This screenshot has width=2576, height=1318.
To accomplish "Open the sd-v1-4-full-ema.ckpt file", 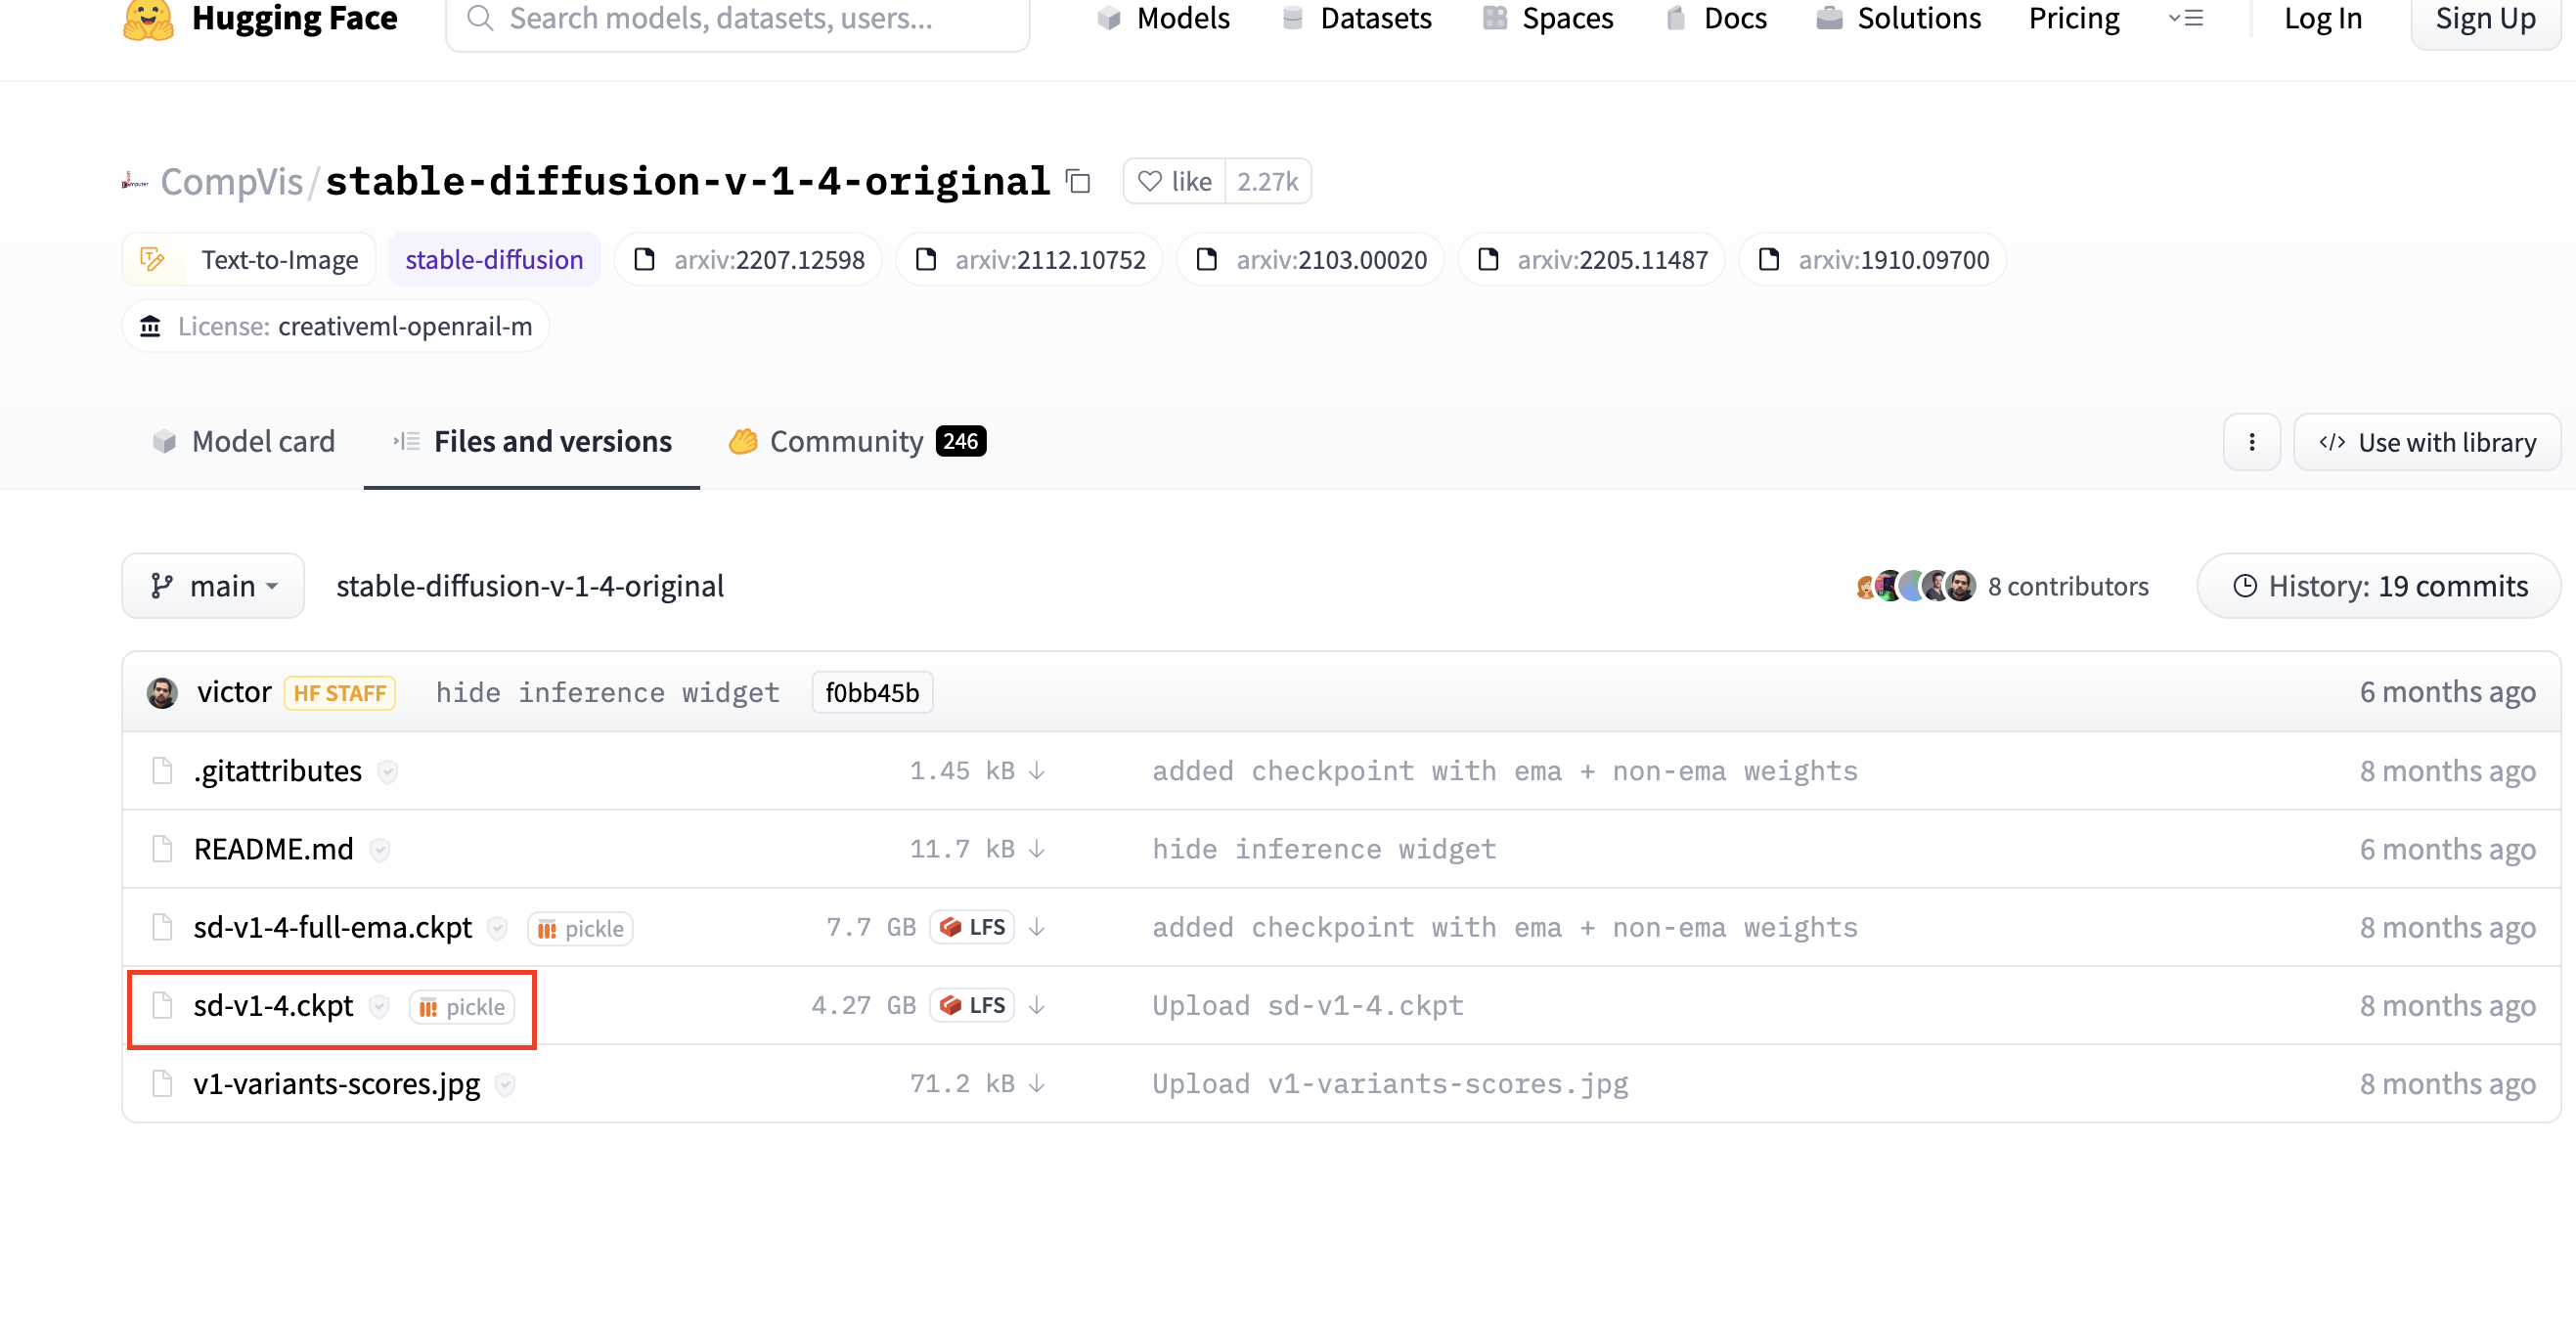I will click(333, 927).
